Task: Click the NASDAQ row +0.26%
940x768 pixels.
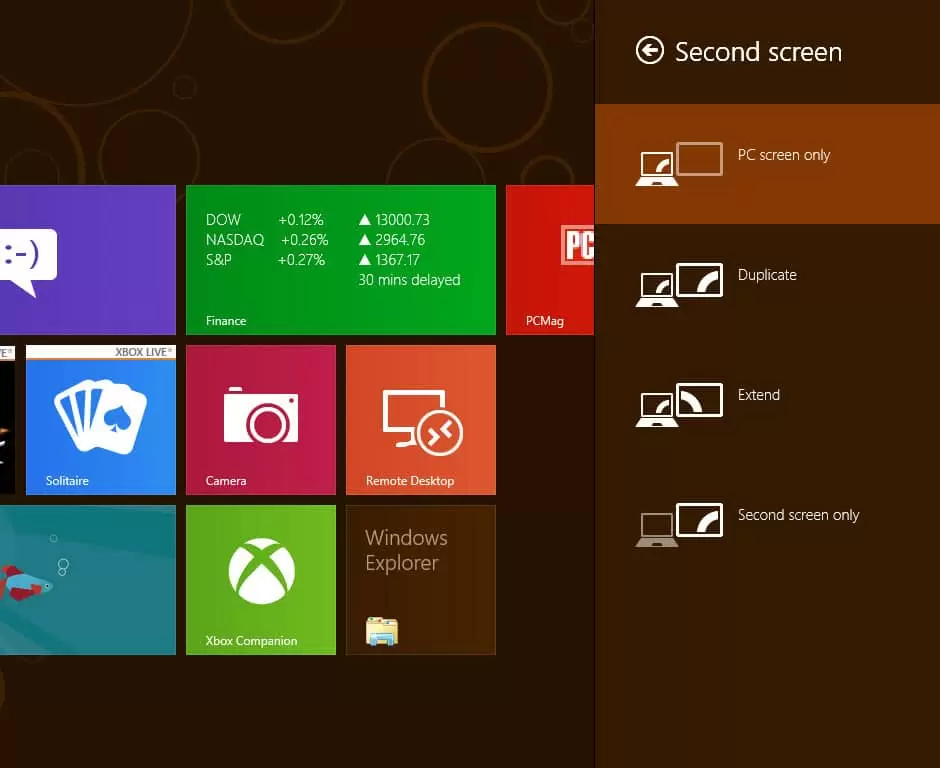Action: point(305,240)
